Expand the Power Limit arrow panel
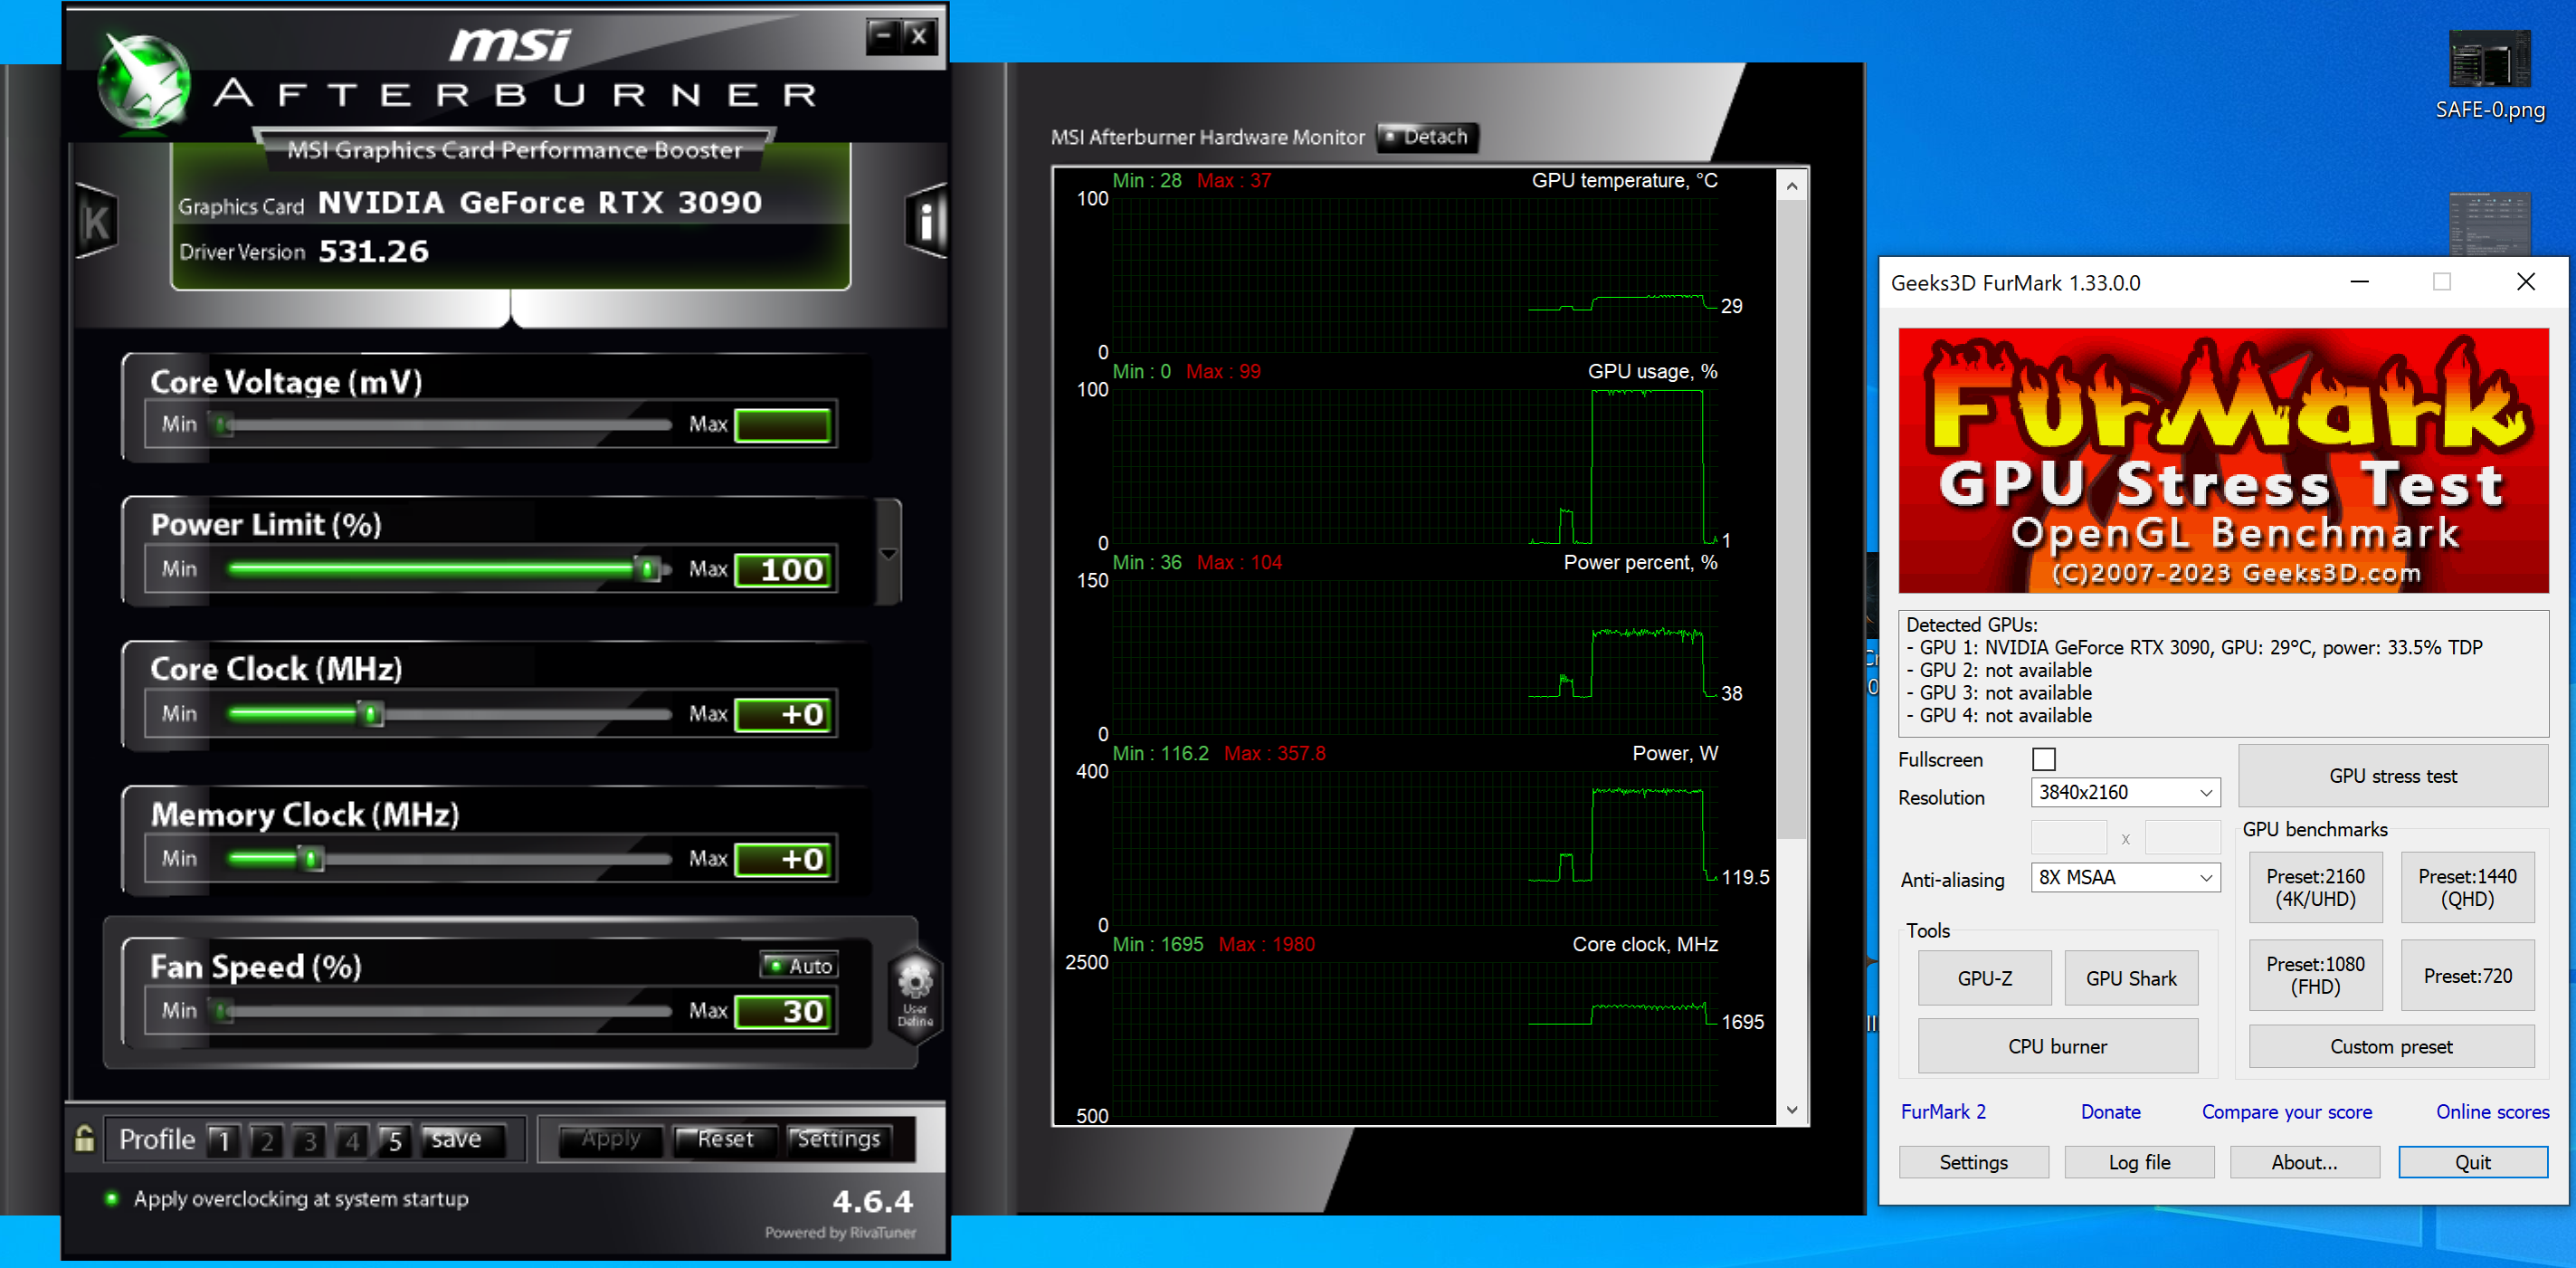The height and width of the screenshot is (1268, 2576). click(888, 553)
